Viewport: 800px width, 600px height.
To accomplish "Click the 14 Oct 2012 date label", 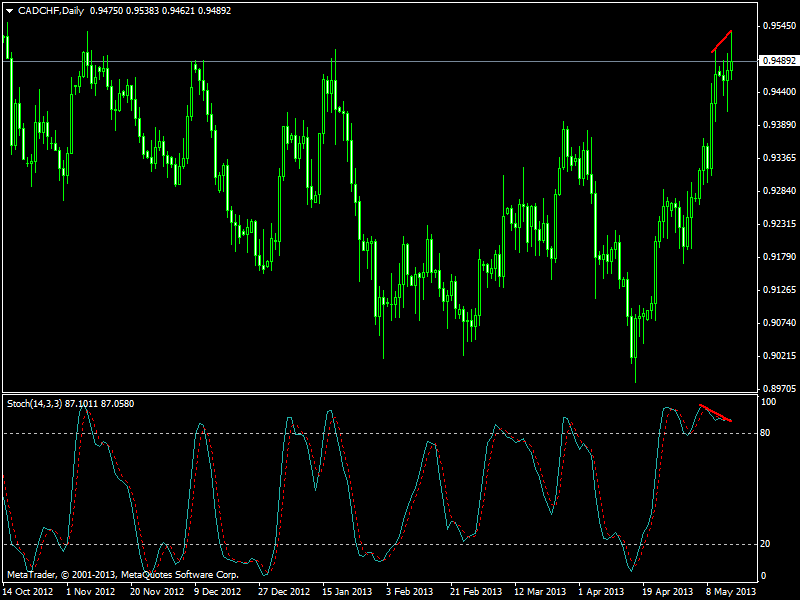I will [28, 592].
